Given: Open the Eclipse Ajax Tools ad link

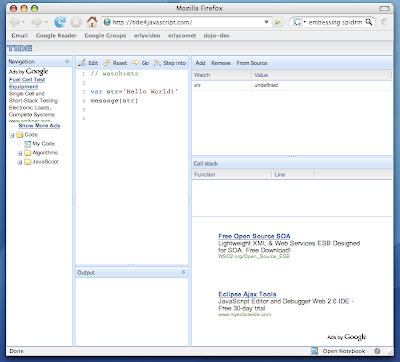Looking at the screenshot, I should pyautogui.click(x=247, y=294).
